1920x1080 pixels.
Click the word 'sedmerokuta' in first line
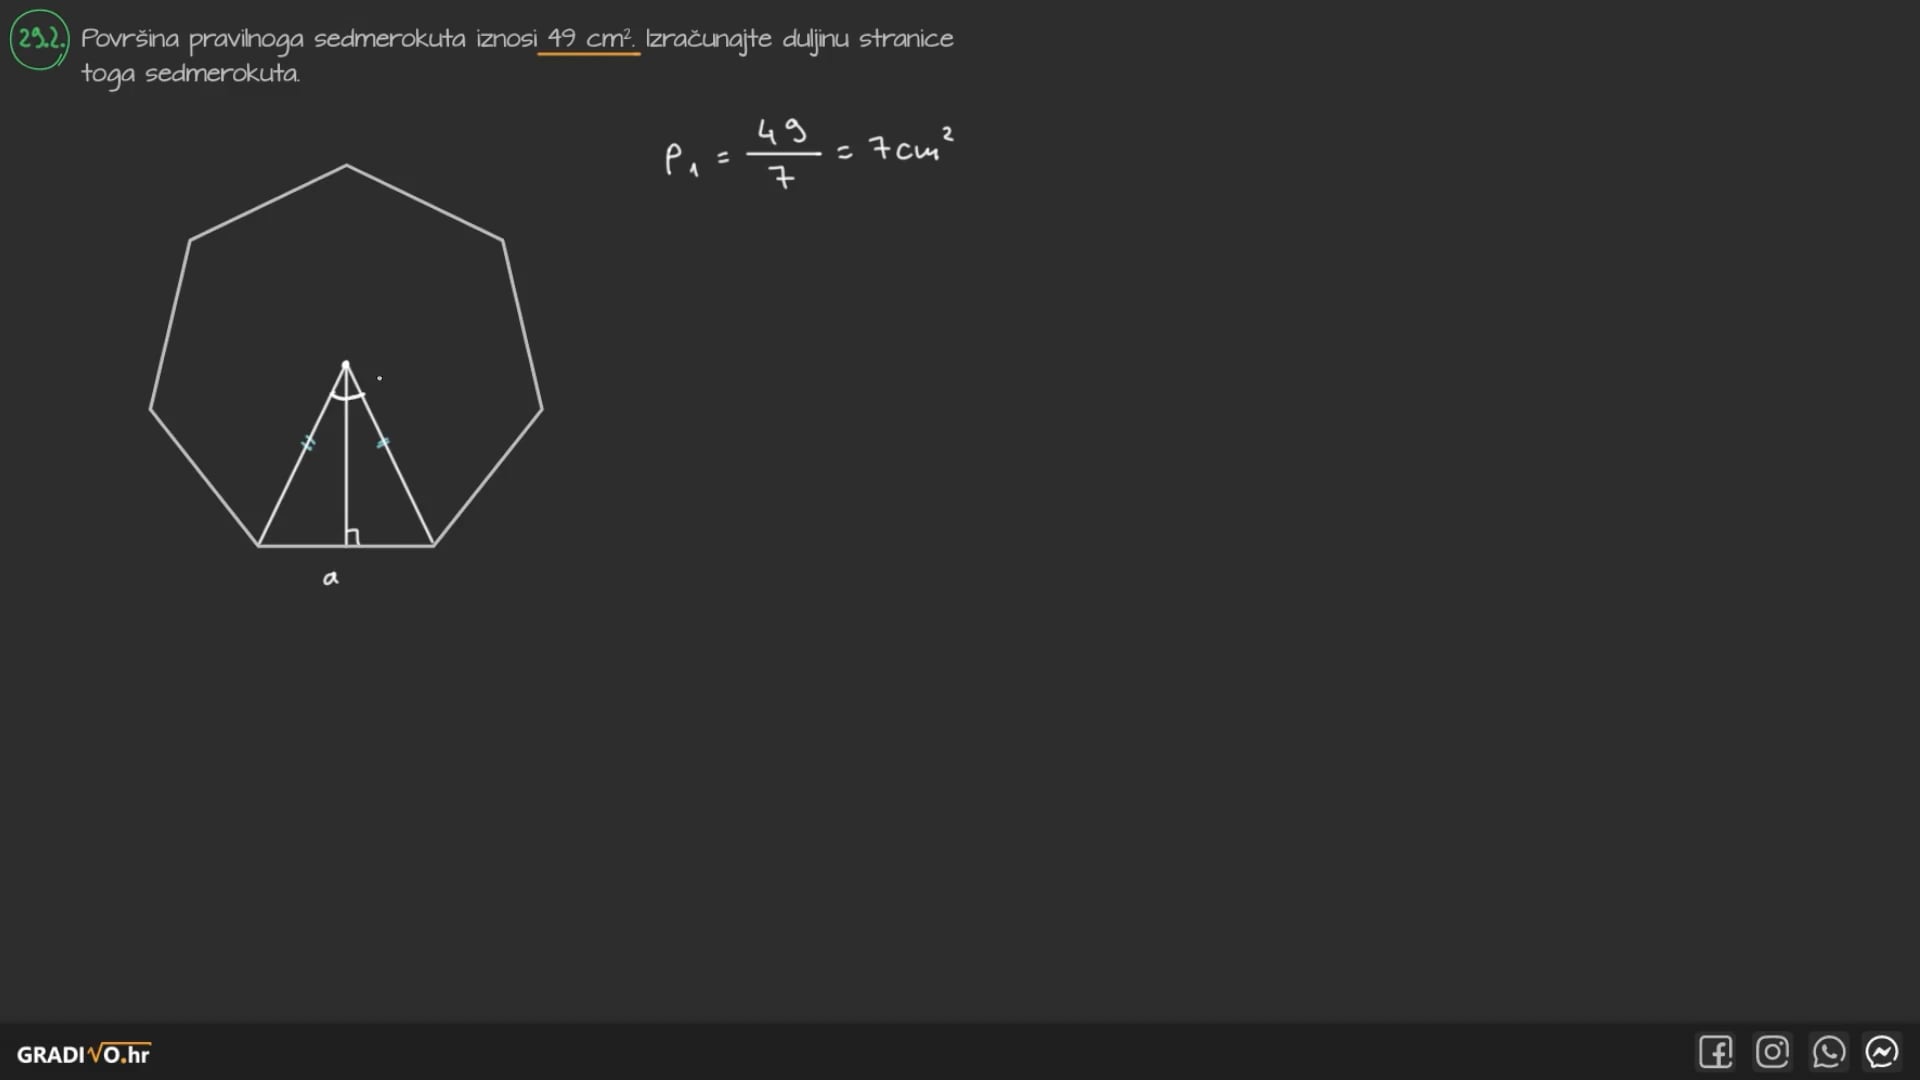pyautogui.click(x=389, y=39)
